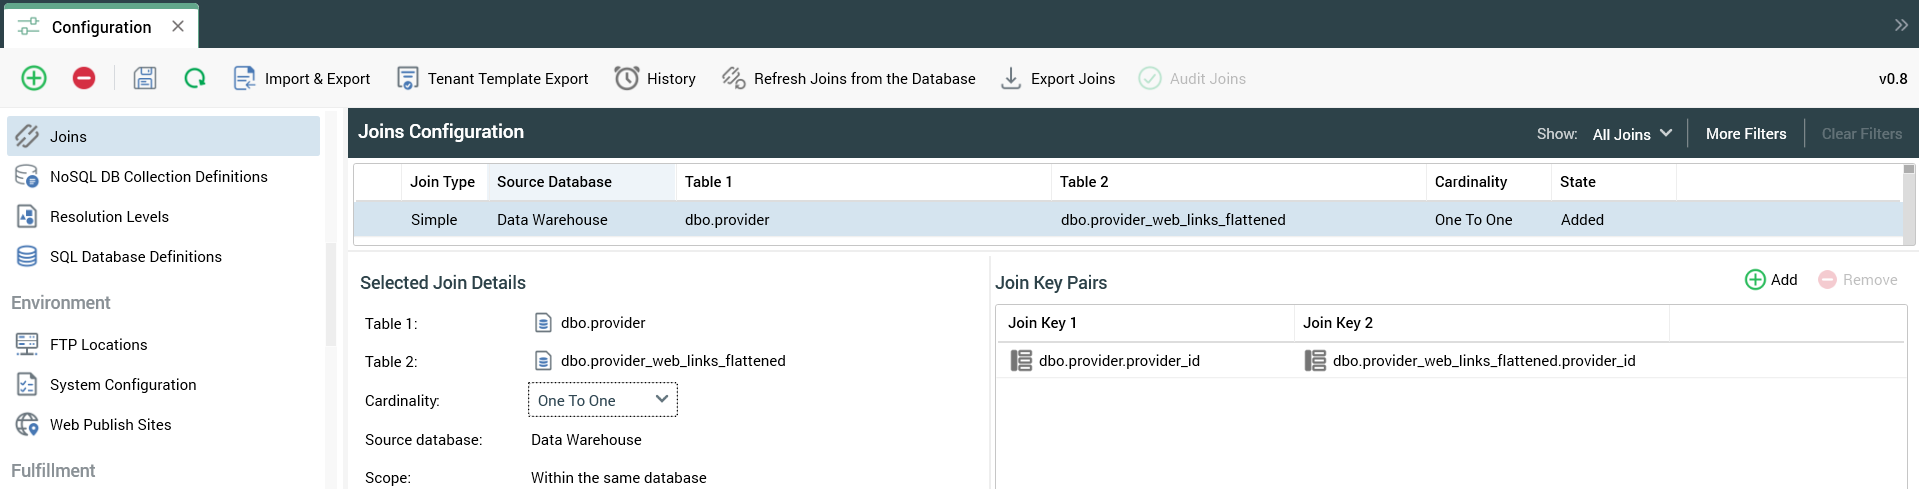Click Export Joins download icon
The height and width of the screenshot is (489, 1919).
(x=1011, y=78)
